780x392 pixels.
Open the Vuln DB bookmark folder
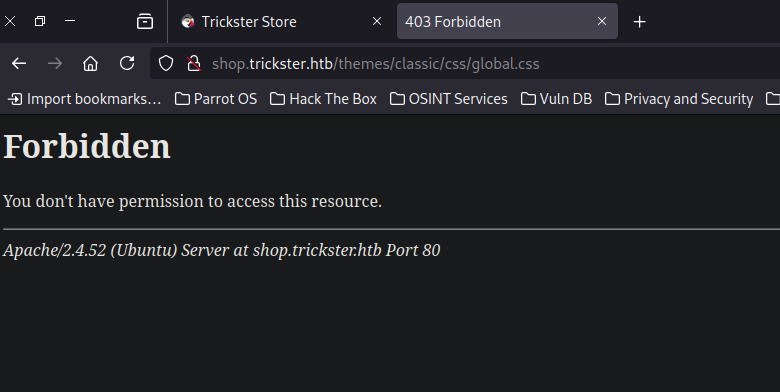click(x=557, y=99)
